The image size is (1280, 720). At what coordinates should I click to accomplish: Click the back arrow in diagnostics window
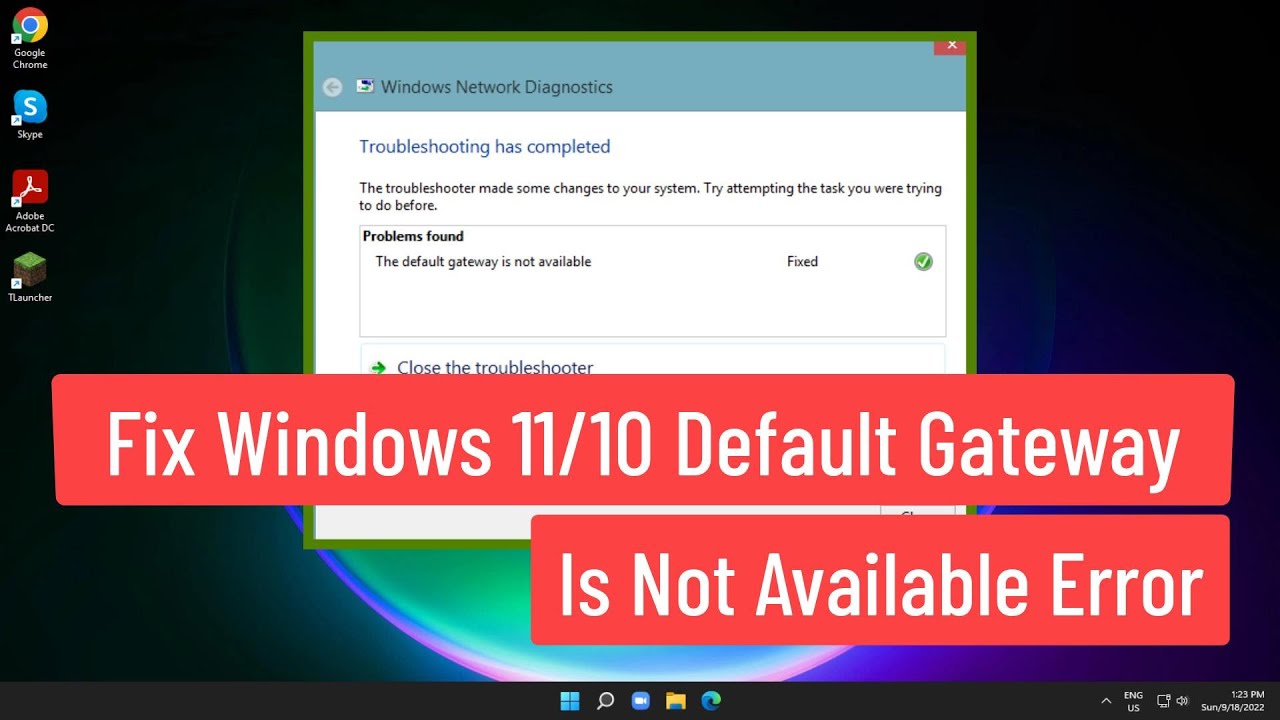tap(333, 87)
